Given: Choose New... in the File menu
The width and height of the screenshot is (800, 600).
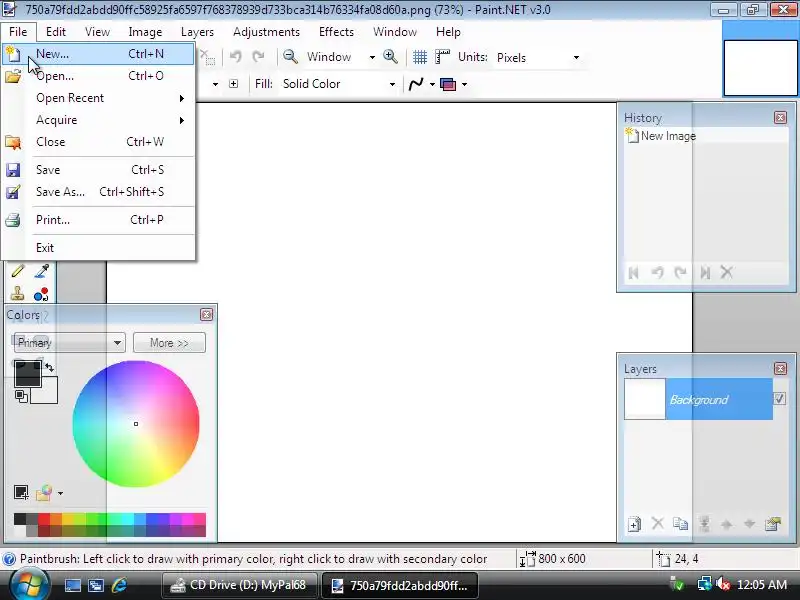Looking at the screenshot, I should pyautogui.click(x=98, y=54).
